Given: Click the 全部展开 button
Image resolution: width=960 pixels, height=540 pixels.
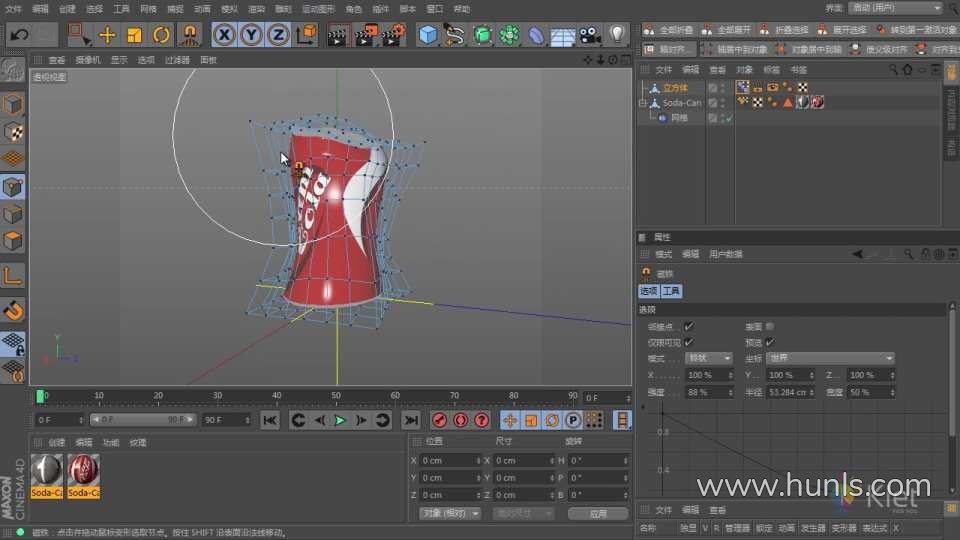Looking at the screenshot, I should 727,29.
